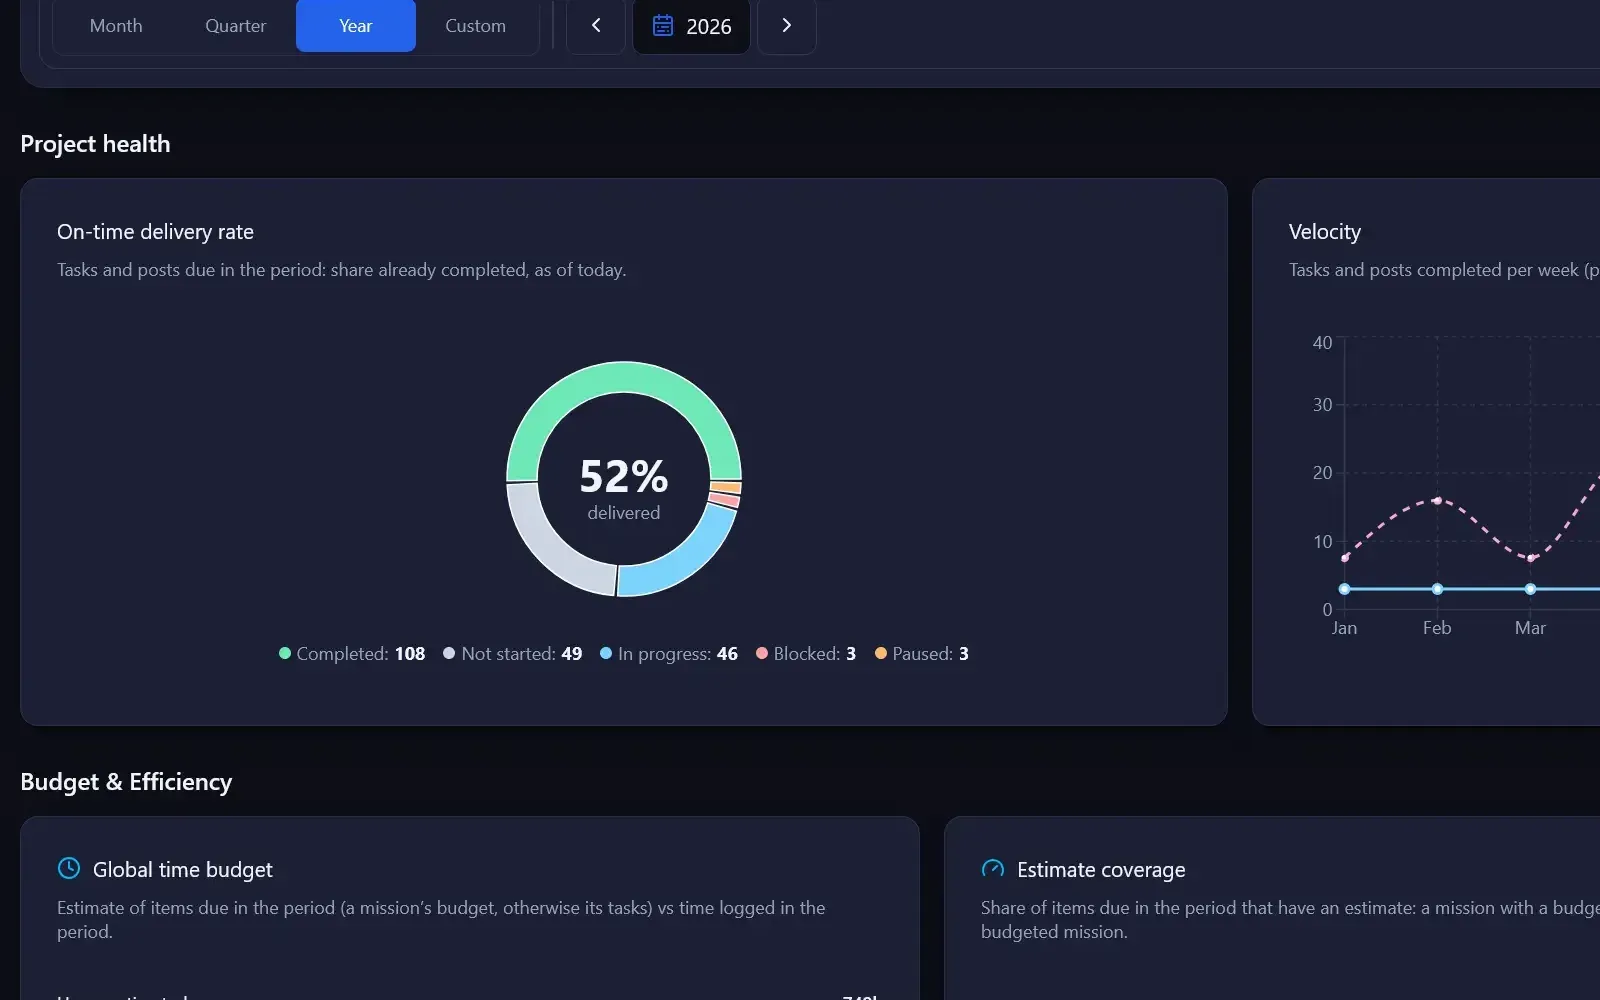1600x1000 pixels.
Task: Go to the previous year with left chevron
Action: coord(596,26)
